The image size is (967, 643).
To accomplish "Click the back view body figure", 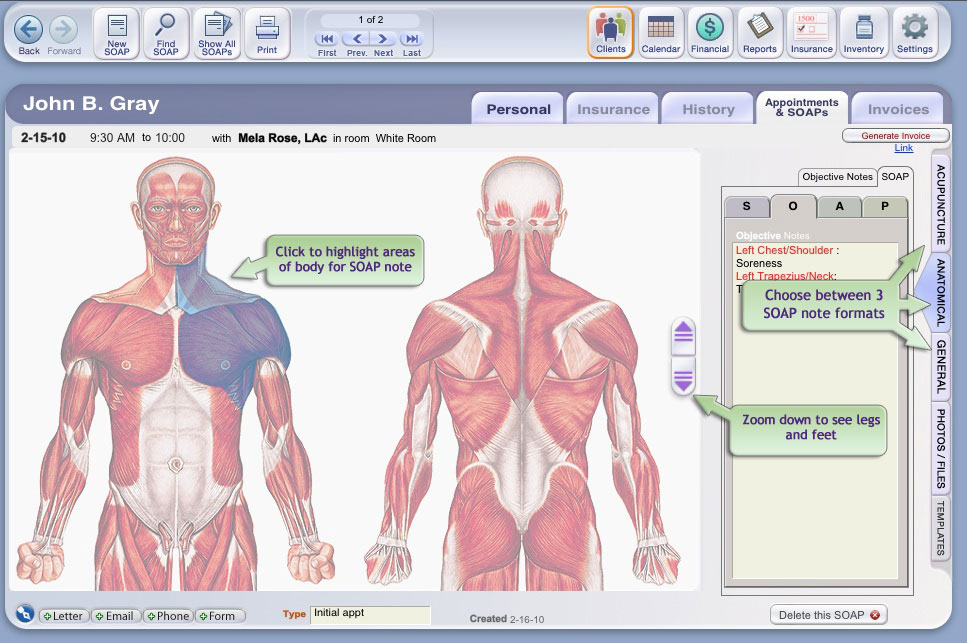I will pos(522,373).
